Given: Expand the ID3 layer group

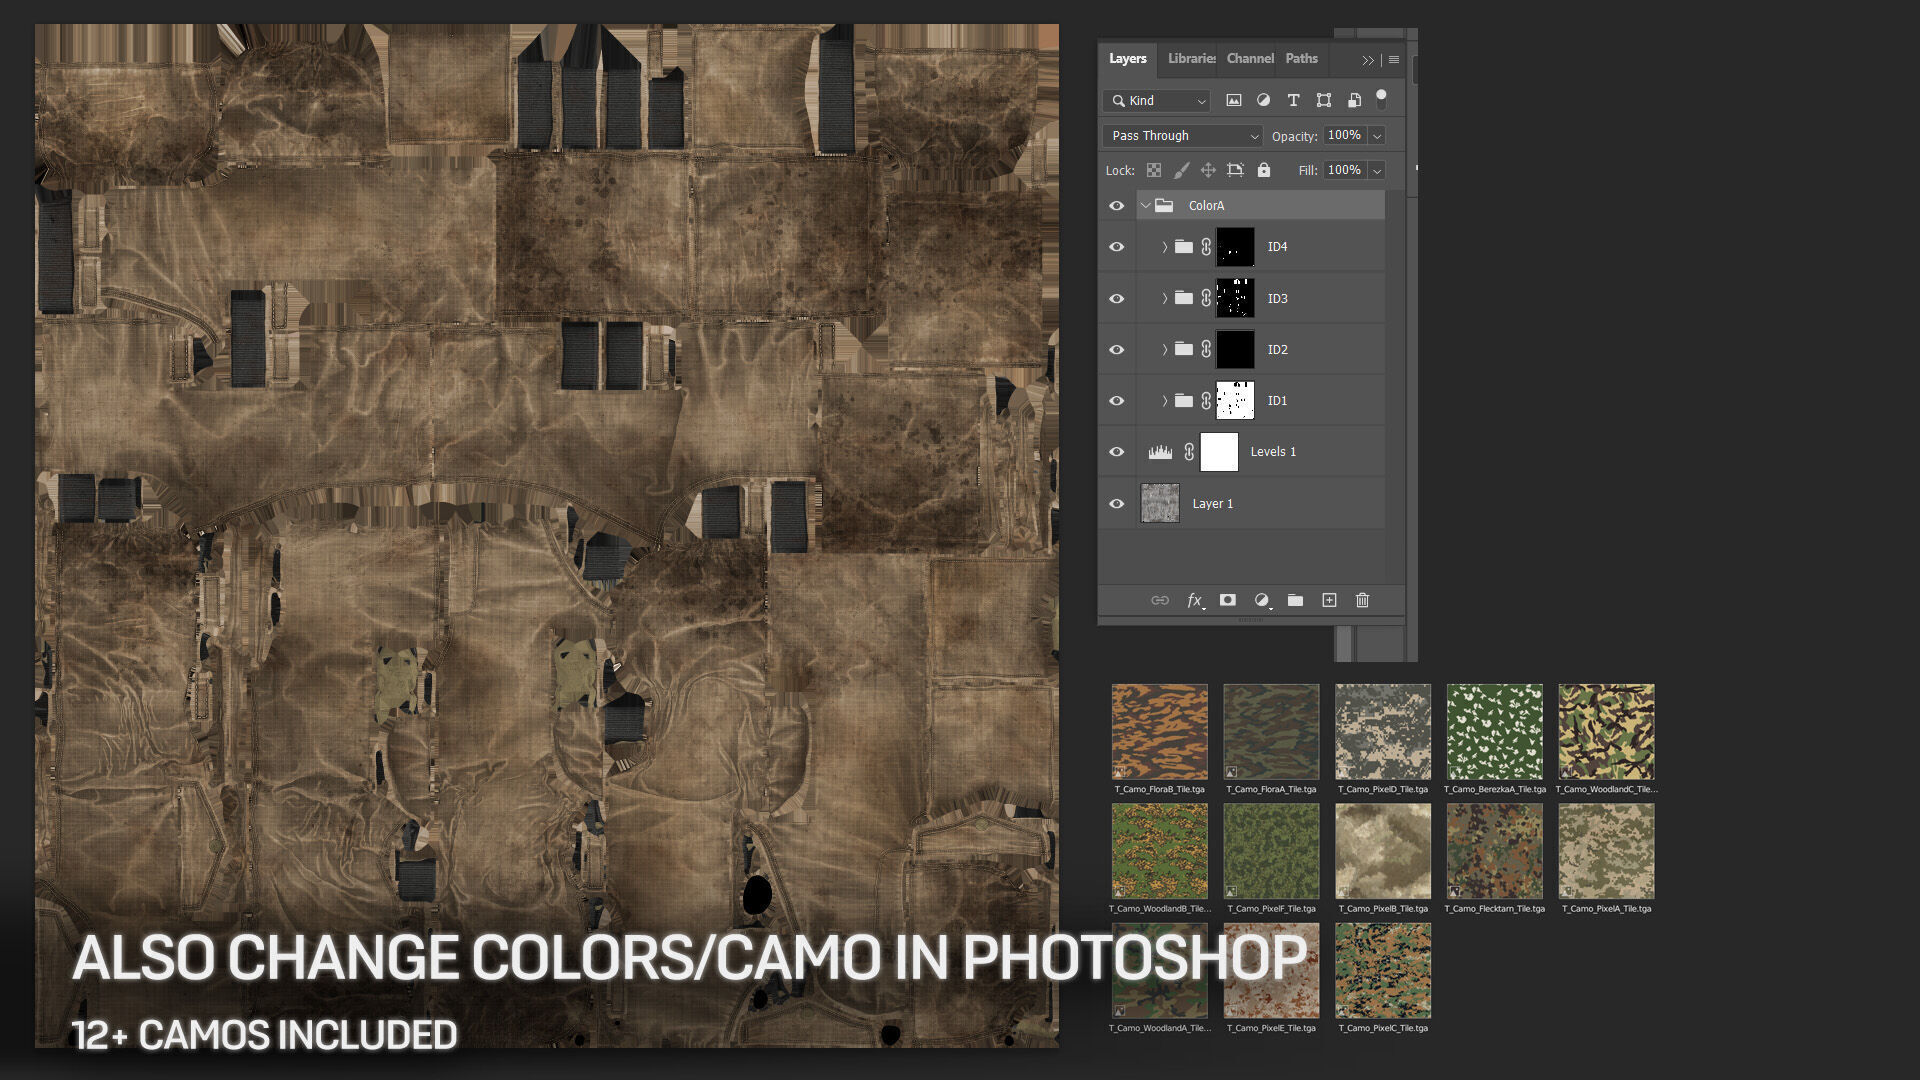Looking at the screenshot, I should pyautogui.click(x=1164, y=298).
